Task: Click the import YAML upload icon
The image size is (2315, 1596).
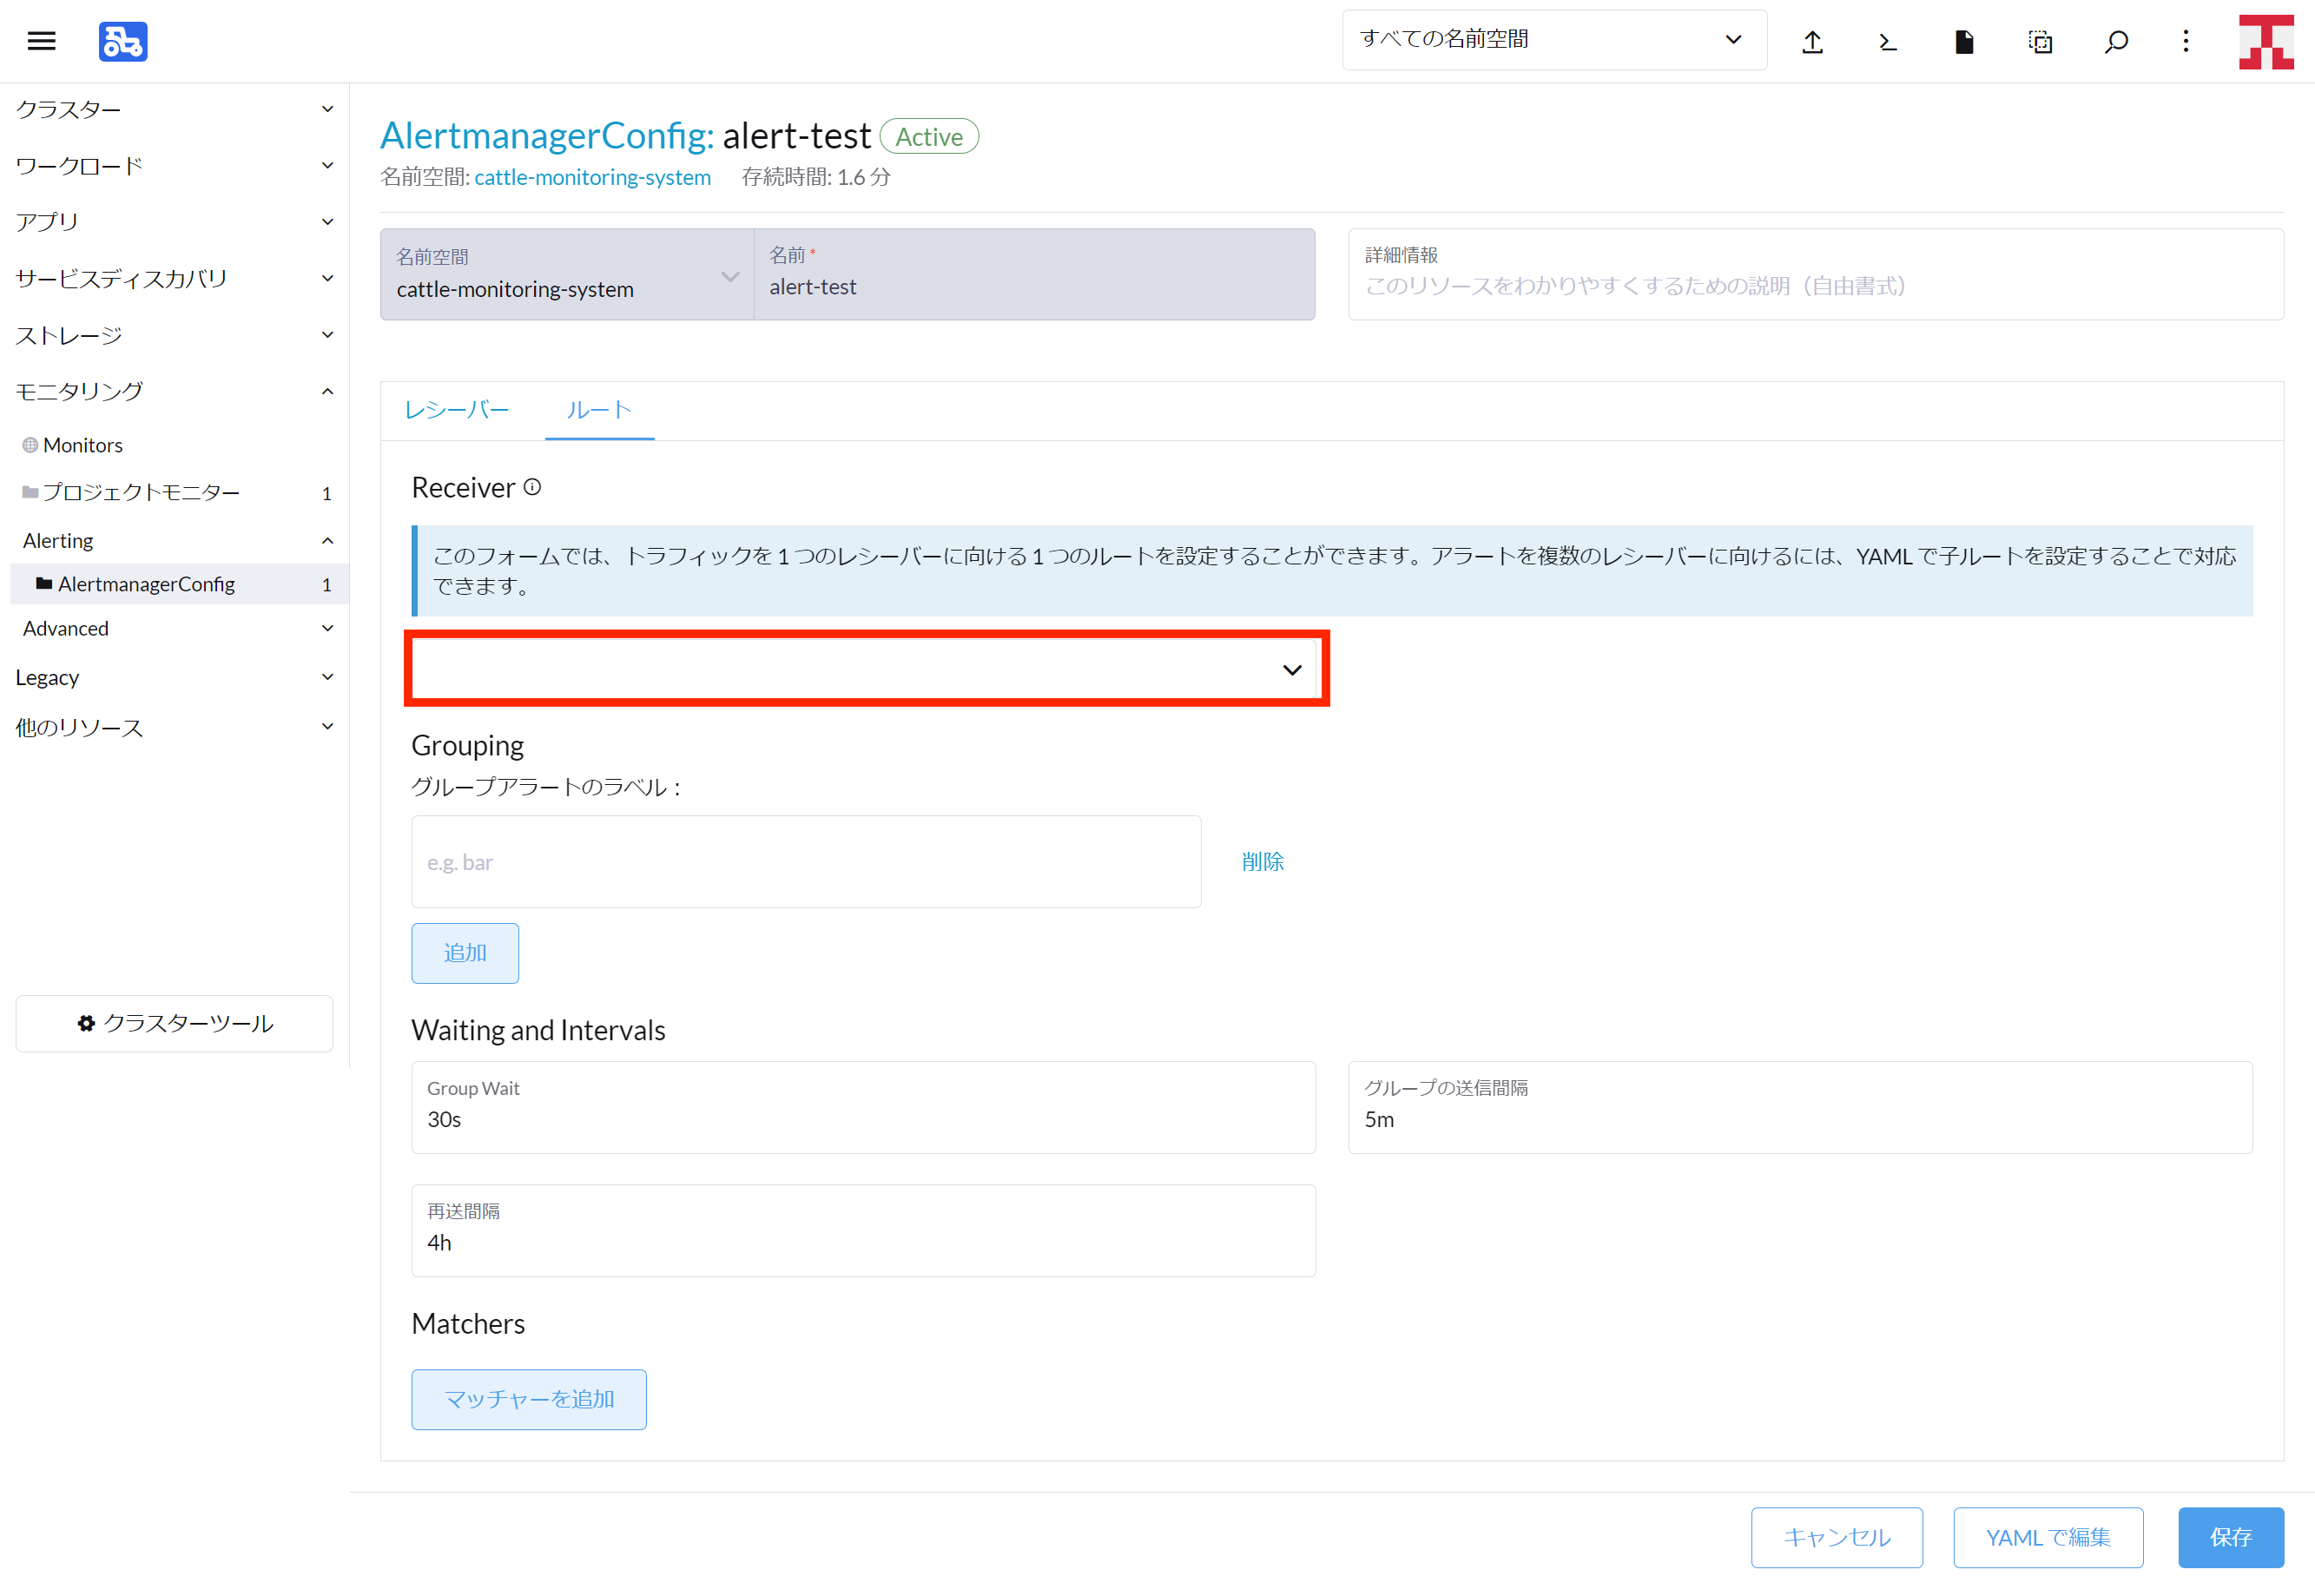Action: pyautogui.click(x=1812, y=41)
